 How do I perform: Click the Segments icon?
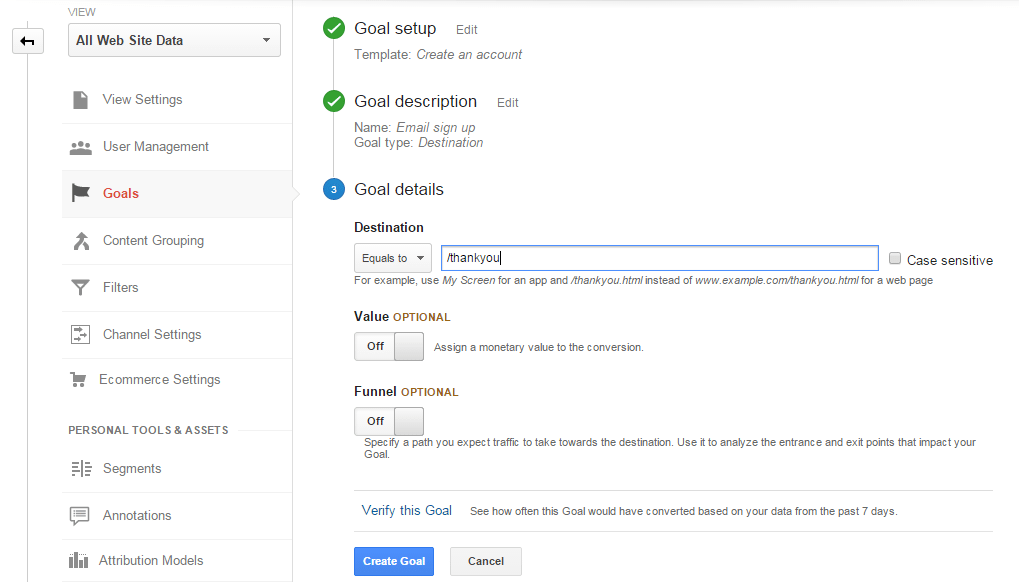(x=81, y=468)
